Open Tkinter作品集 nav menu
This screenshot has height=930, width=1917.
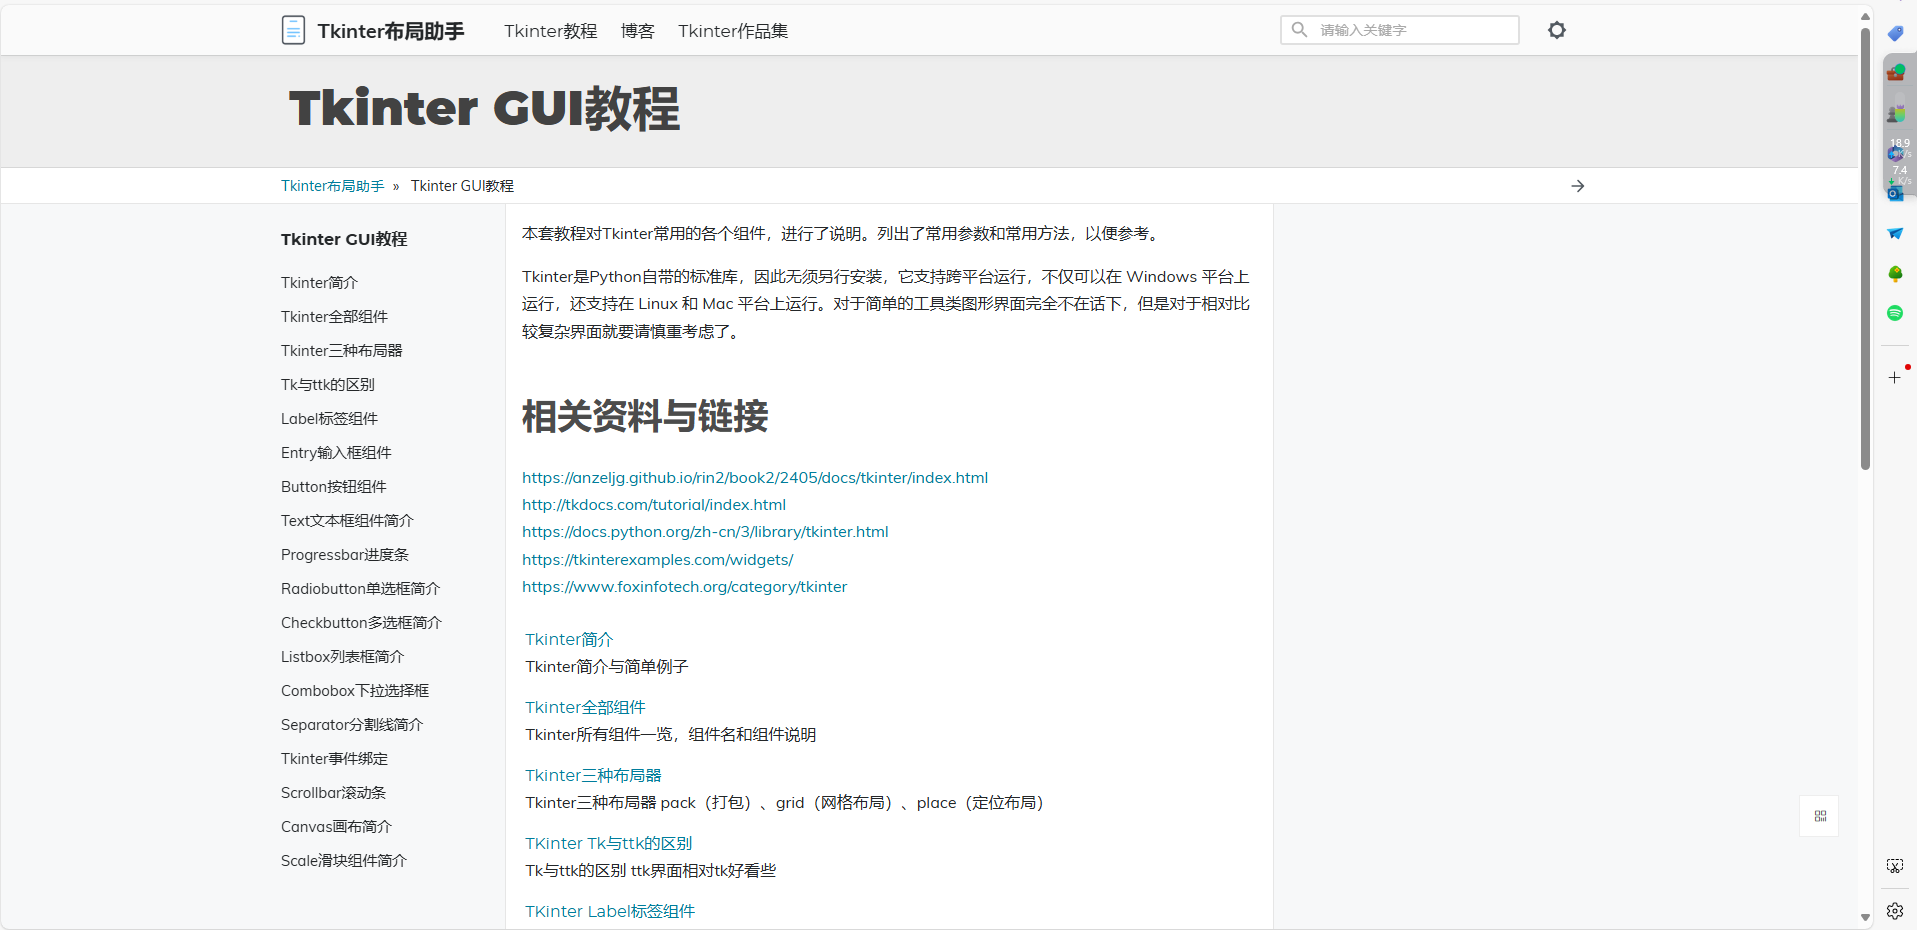pos(733,31)
